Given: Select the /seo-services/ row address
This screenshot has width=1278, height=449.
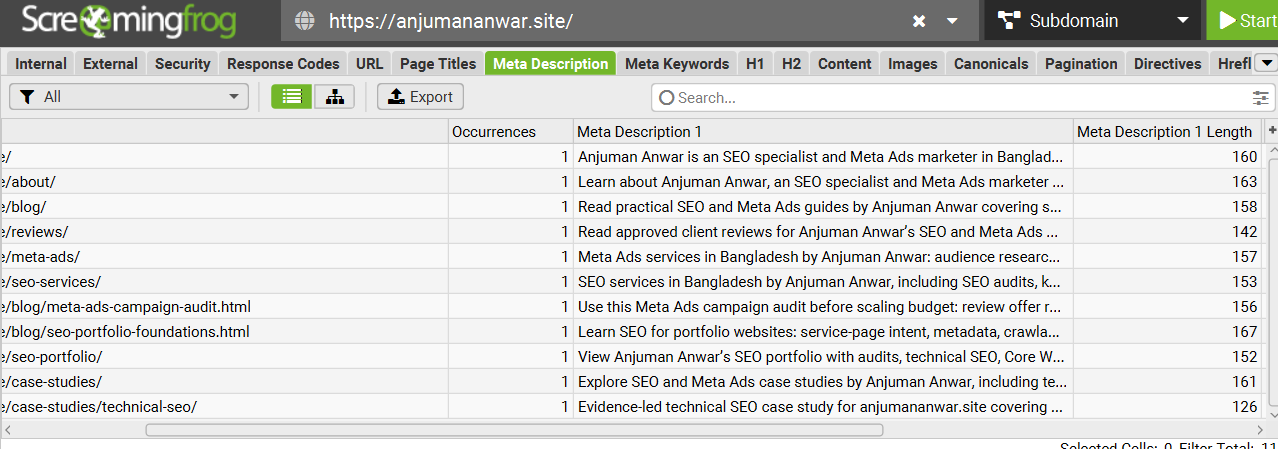Looking at the screenshot, I should pyautogui.click(x=224, y=282).
